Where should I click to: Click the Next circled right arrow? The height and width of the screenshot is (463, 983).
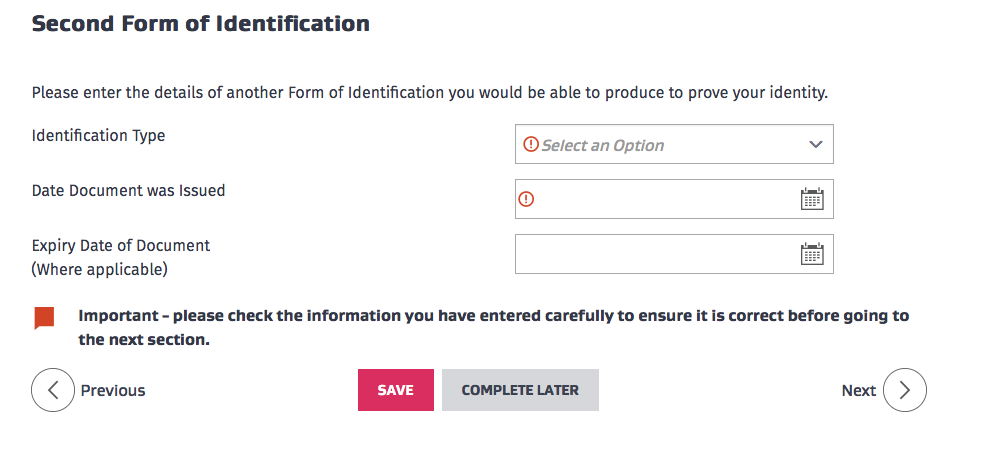tap(905, 390)
